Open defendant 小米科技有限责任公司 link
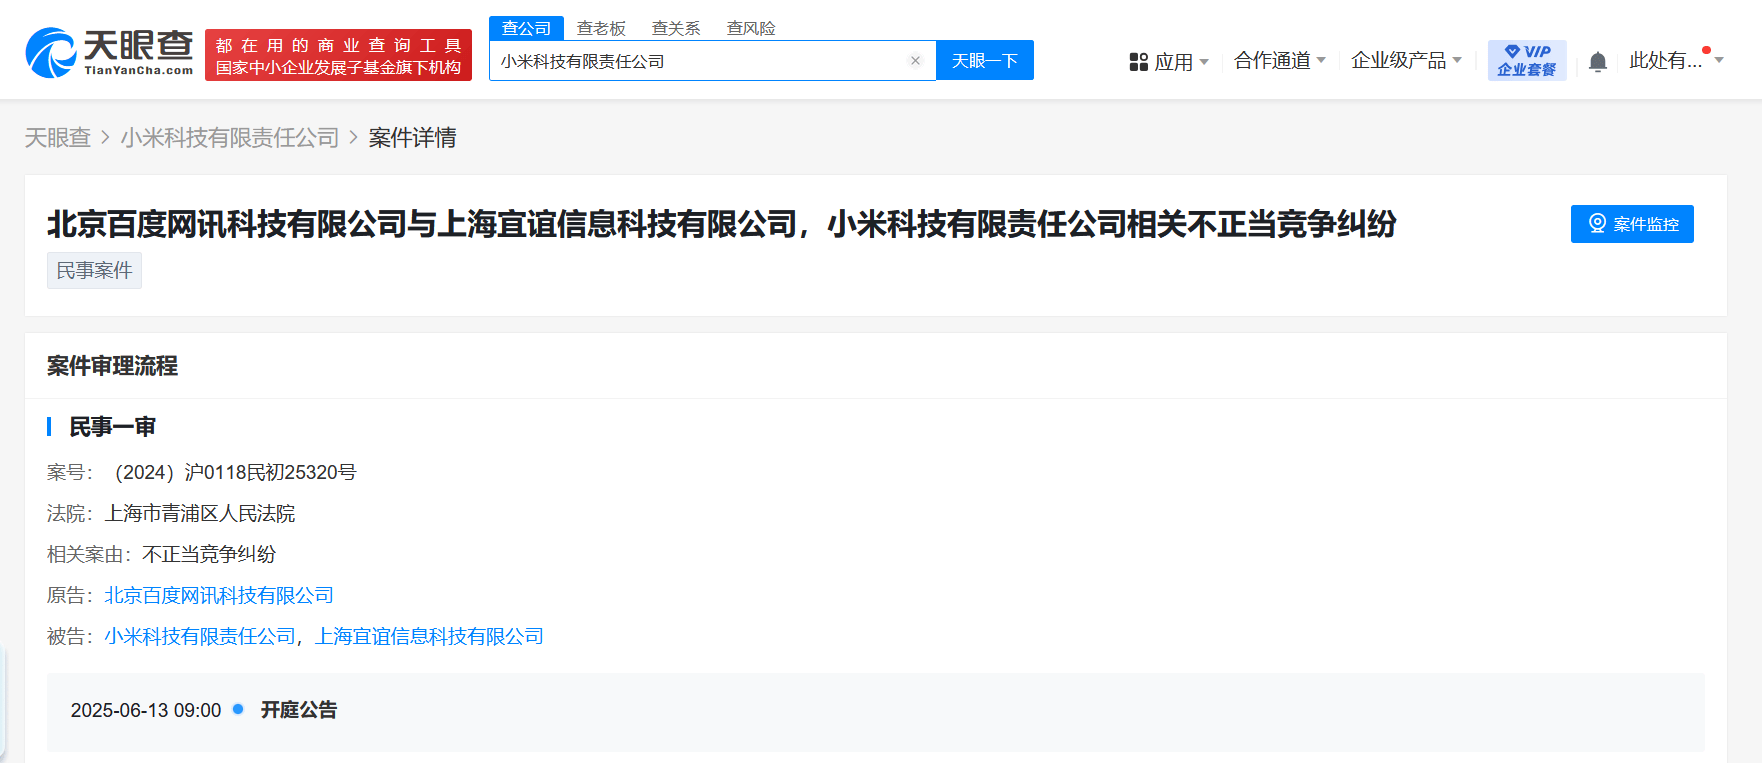Screen dimensions: 1762x763 pyautogui.click(x=200, y=637)
